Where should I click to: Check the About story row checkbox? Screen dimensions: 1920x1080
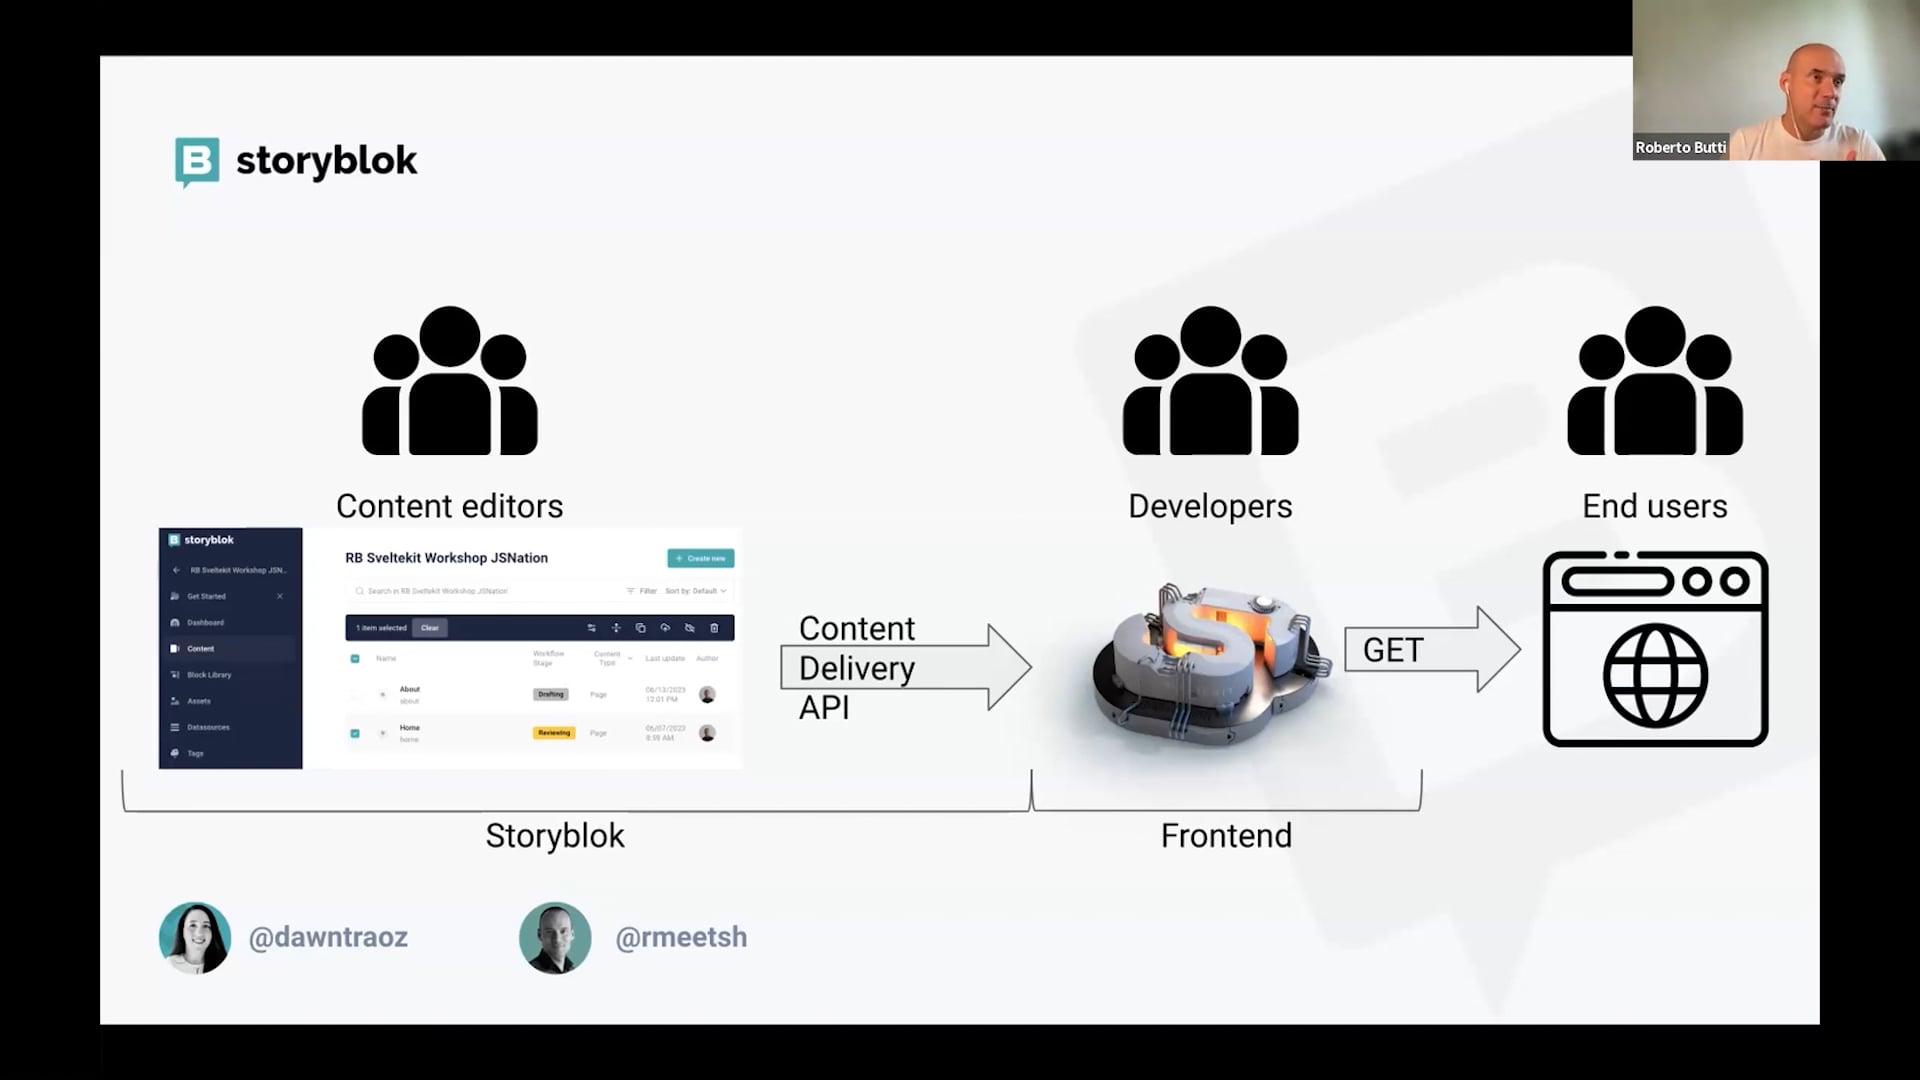pos(355,694)
